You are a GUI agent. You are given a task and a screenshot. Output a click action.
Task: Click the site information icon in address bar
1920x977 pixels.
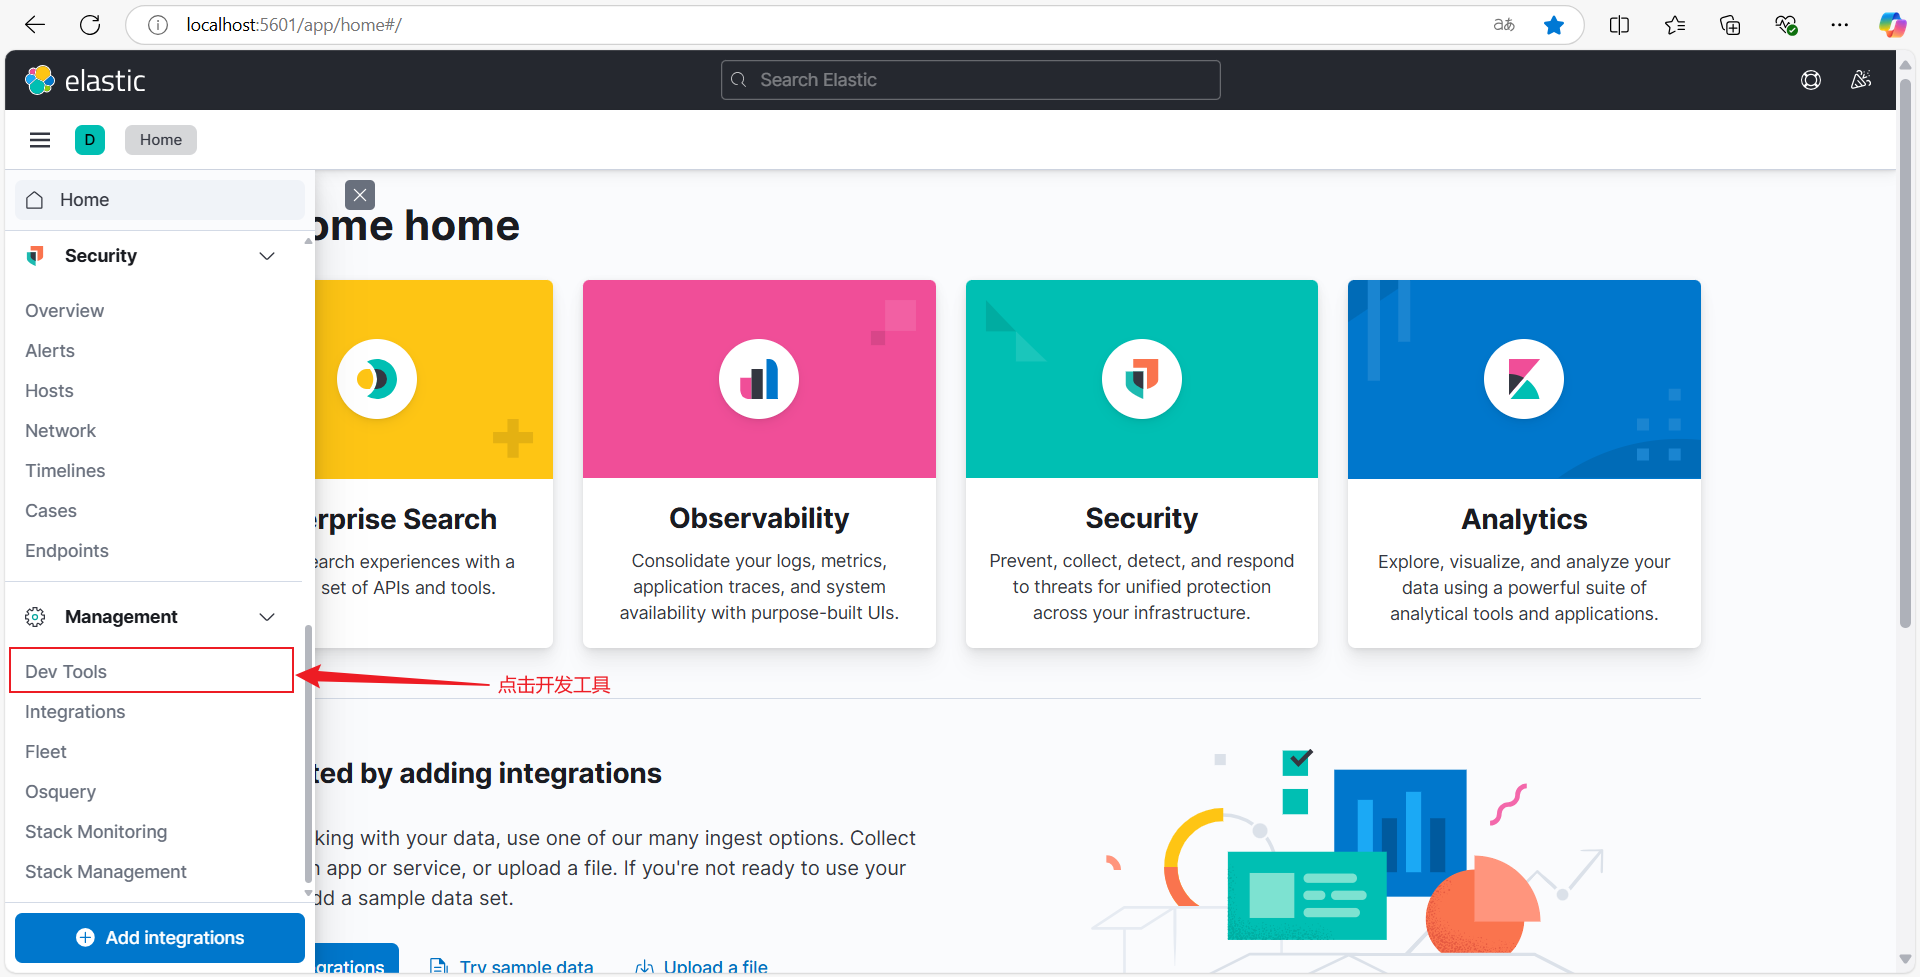(x=158, y=25)
